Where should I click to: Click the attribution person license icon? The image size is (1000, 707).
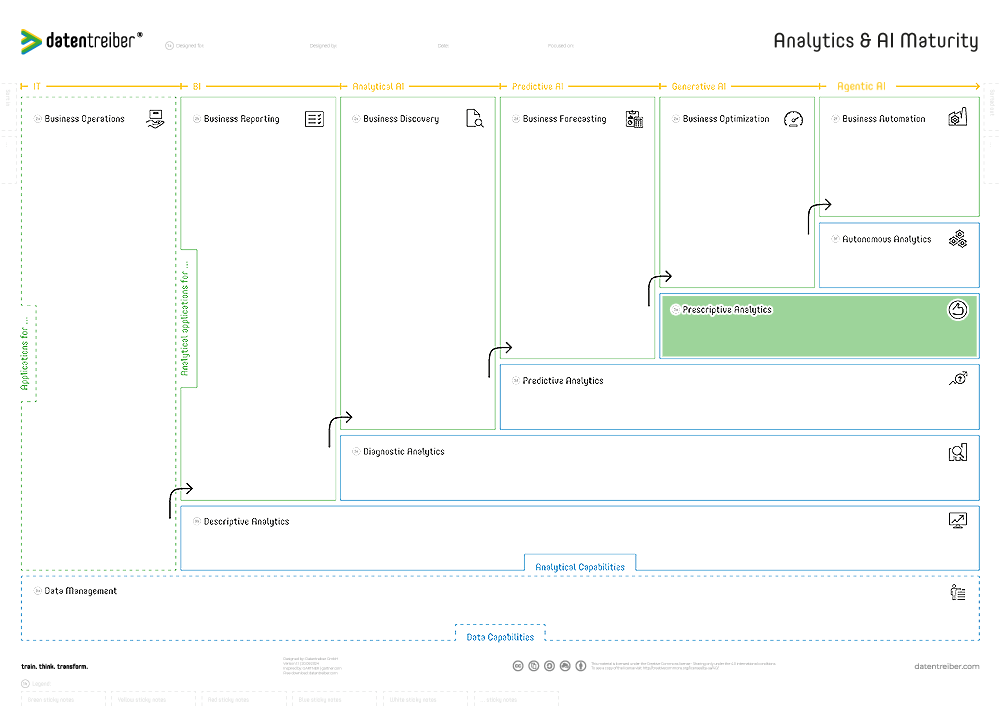point(580,666)
